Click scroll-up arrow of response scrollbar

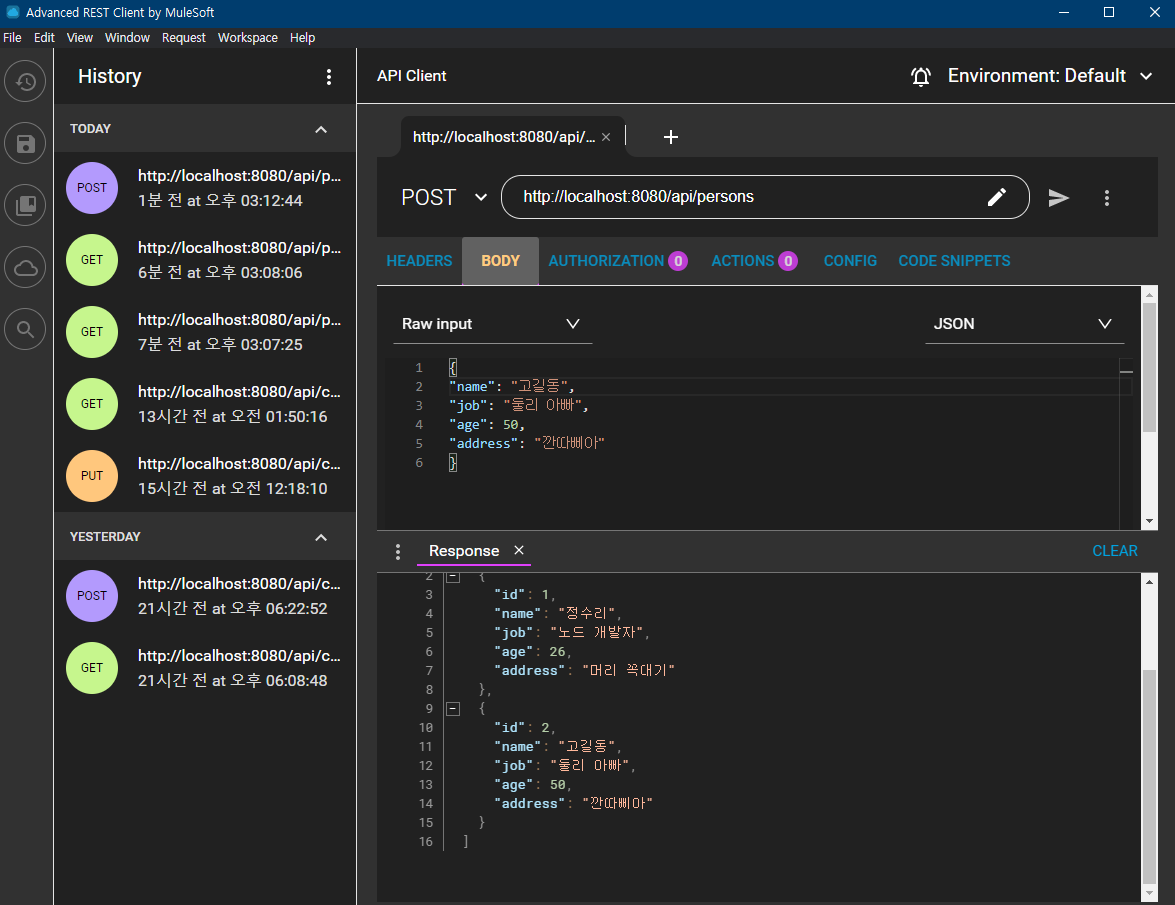(x=1149, y=581)
